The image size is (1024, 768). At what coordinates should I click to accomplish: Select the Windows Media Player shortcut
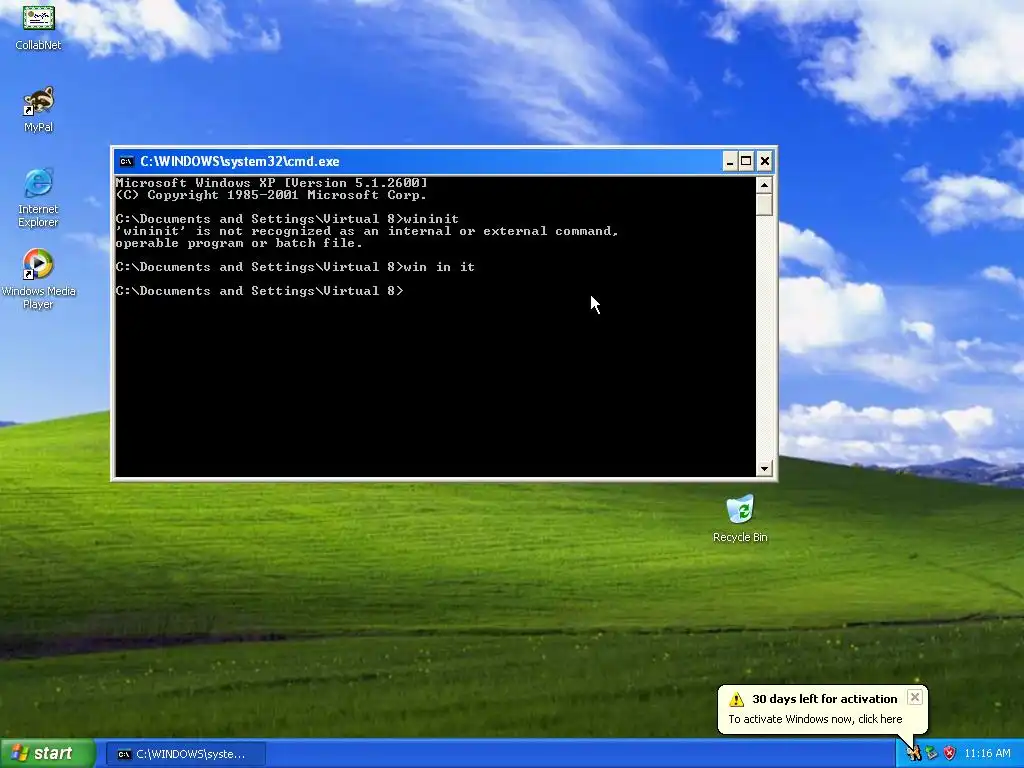(x=38, y=278)
